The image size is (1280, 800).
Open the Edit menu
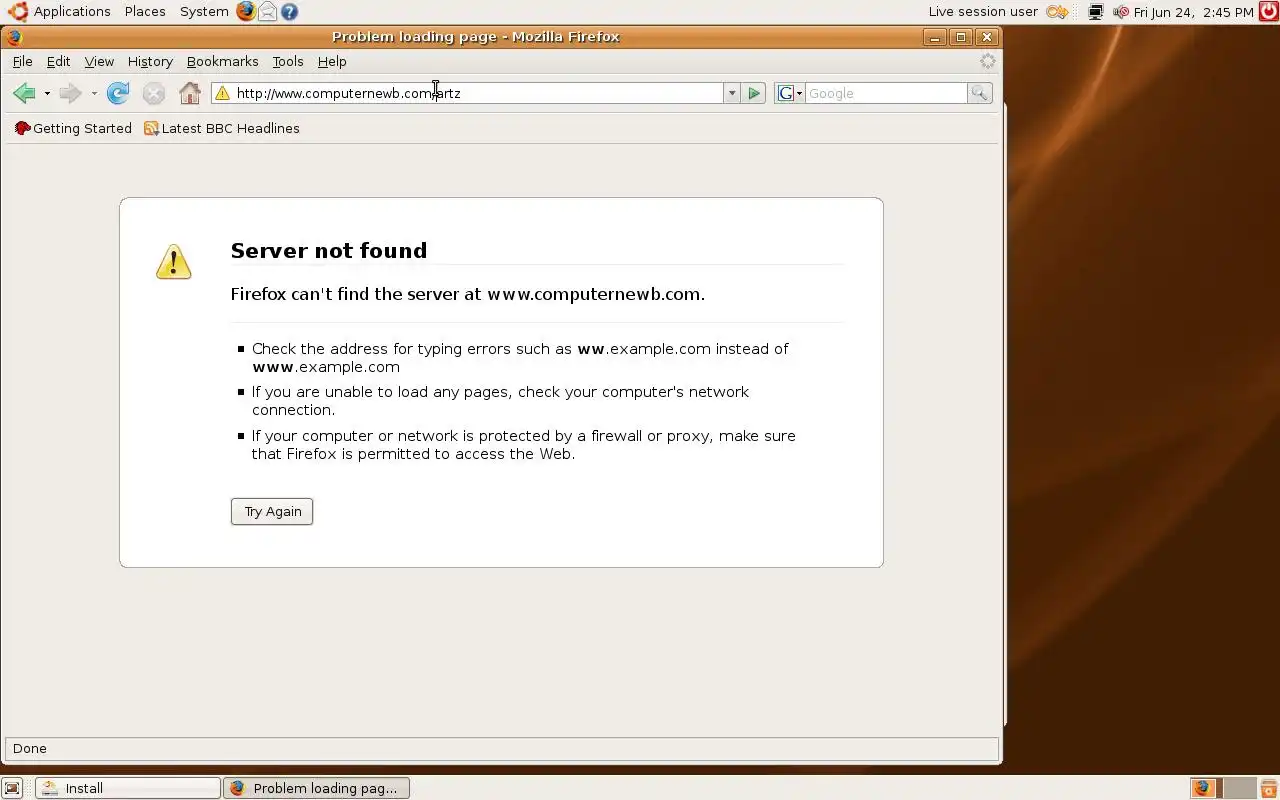click(58, 61)
